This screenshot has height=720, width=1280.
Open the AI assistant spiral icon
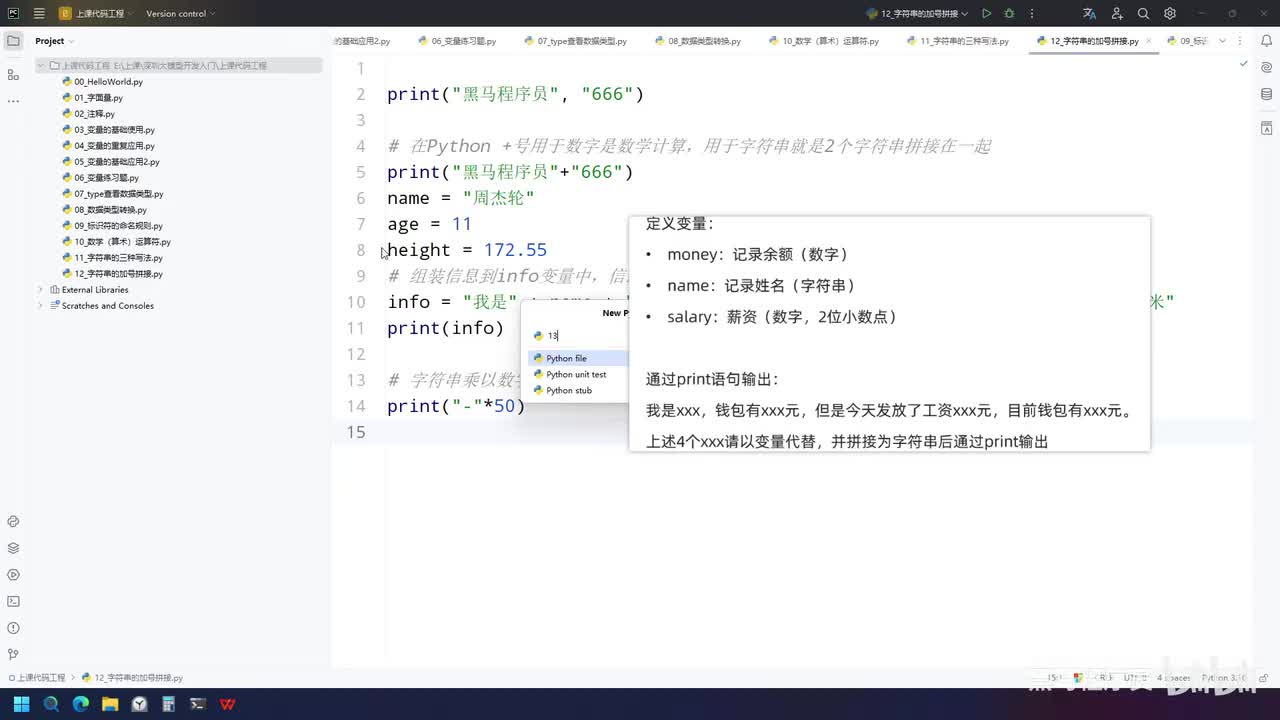click(x=1267, y=68)
